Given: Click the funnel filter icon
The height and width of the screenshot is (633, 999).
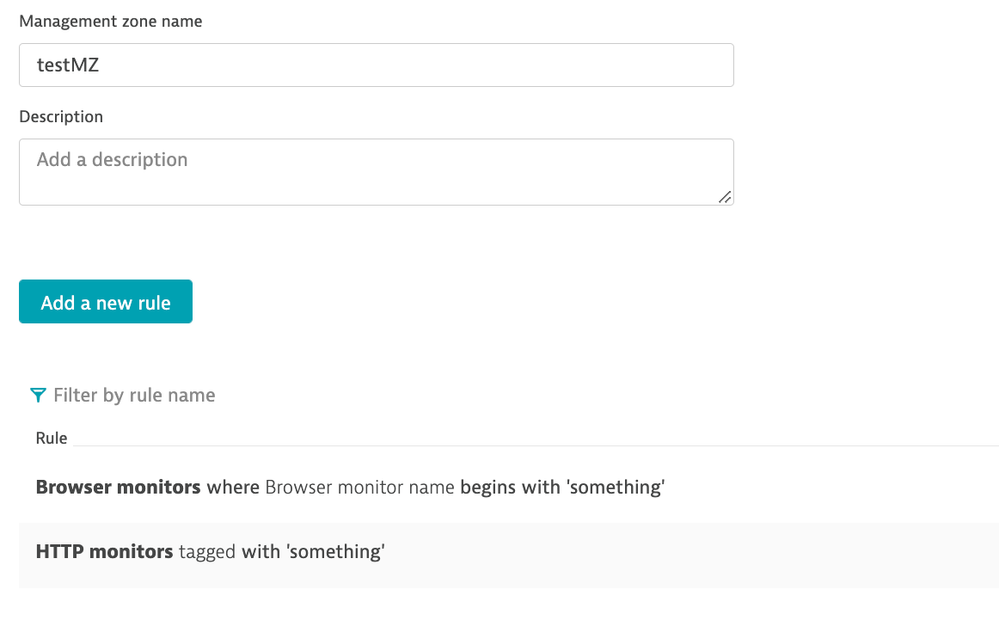Looking at the screenshot, I should coord(38,395).
